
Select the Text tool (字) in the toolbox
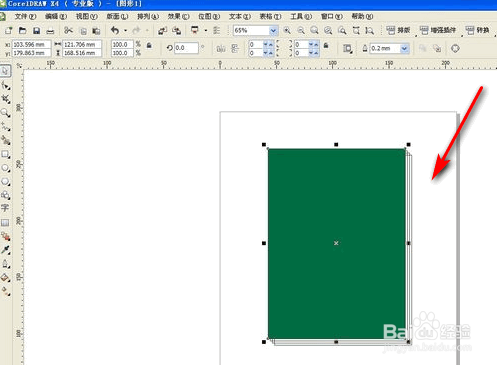click(x=5, y=208)
